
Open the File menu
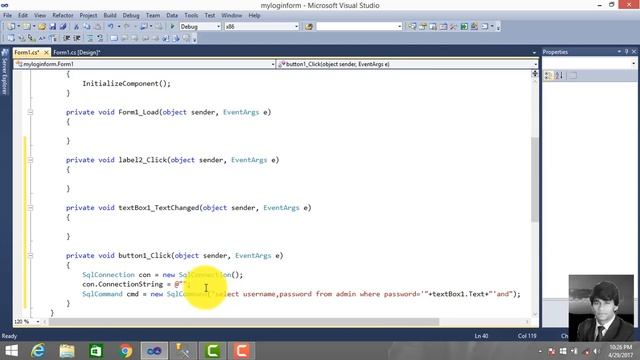[x=7, y=16]
